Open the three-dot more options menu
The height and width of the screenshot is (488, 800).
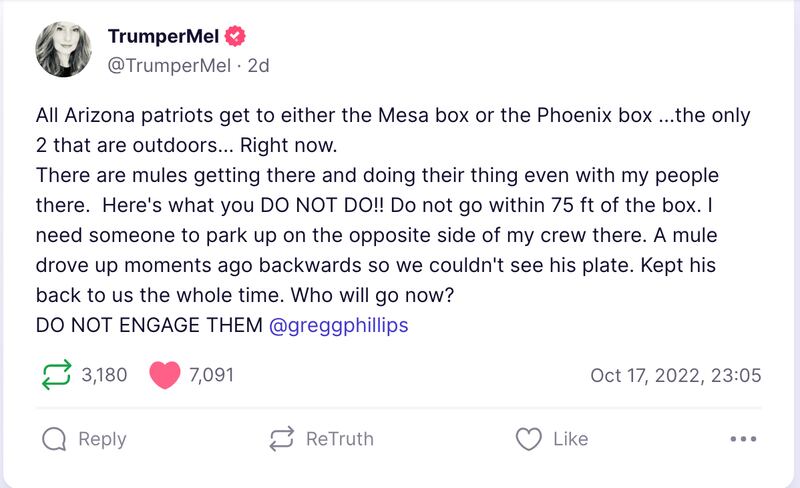coord(743,438)
